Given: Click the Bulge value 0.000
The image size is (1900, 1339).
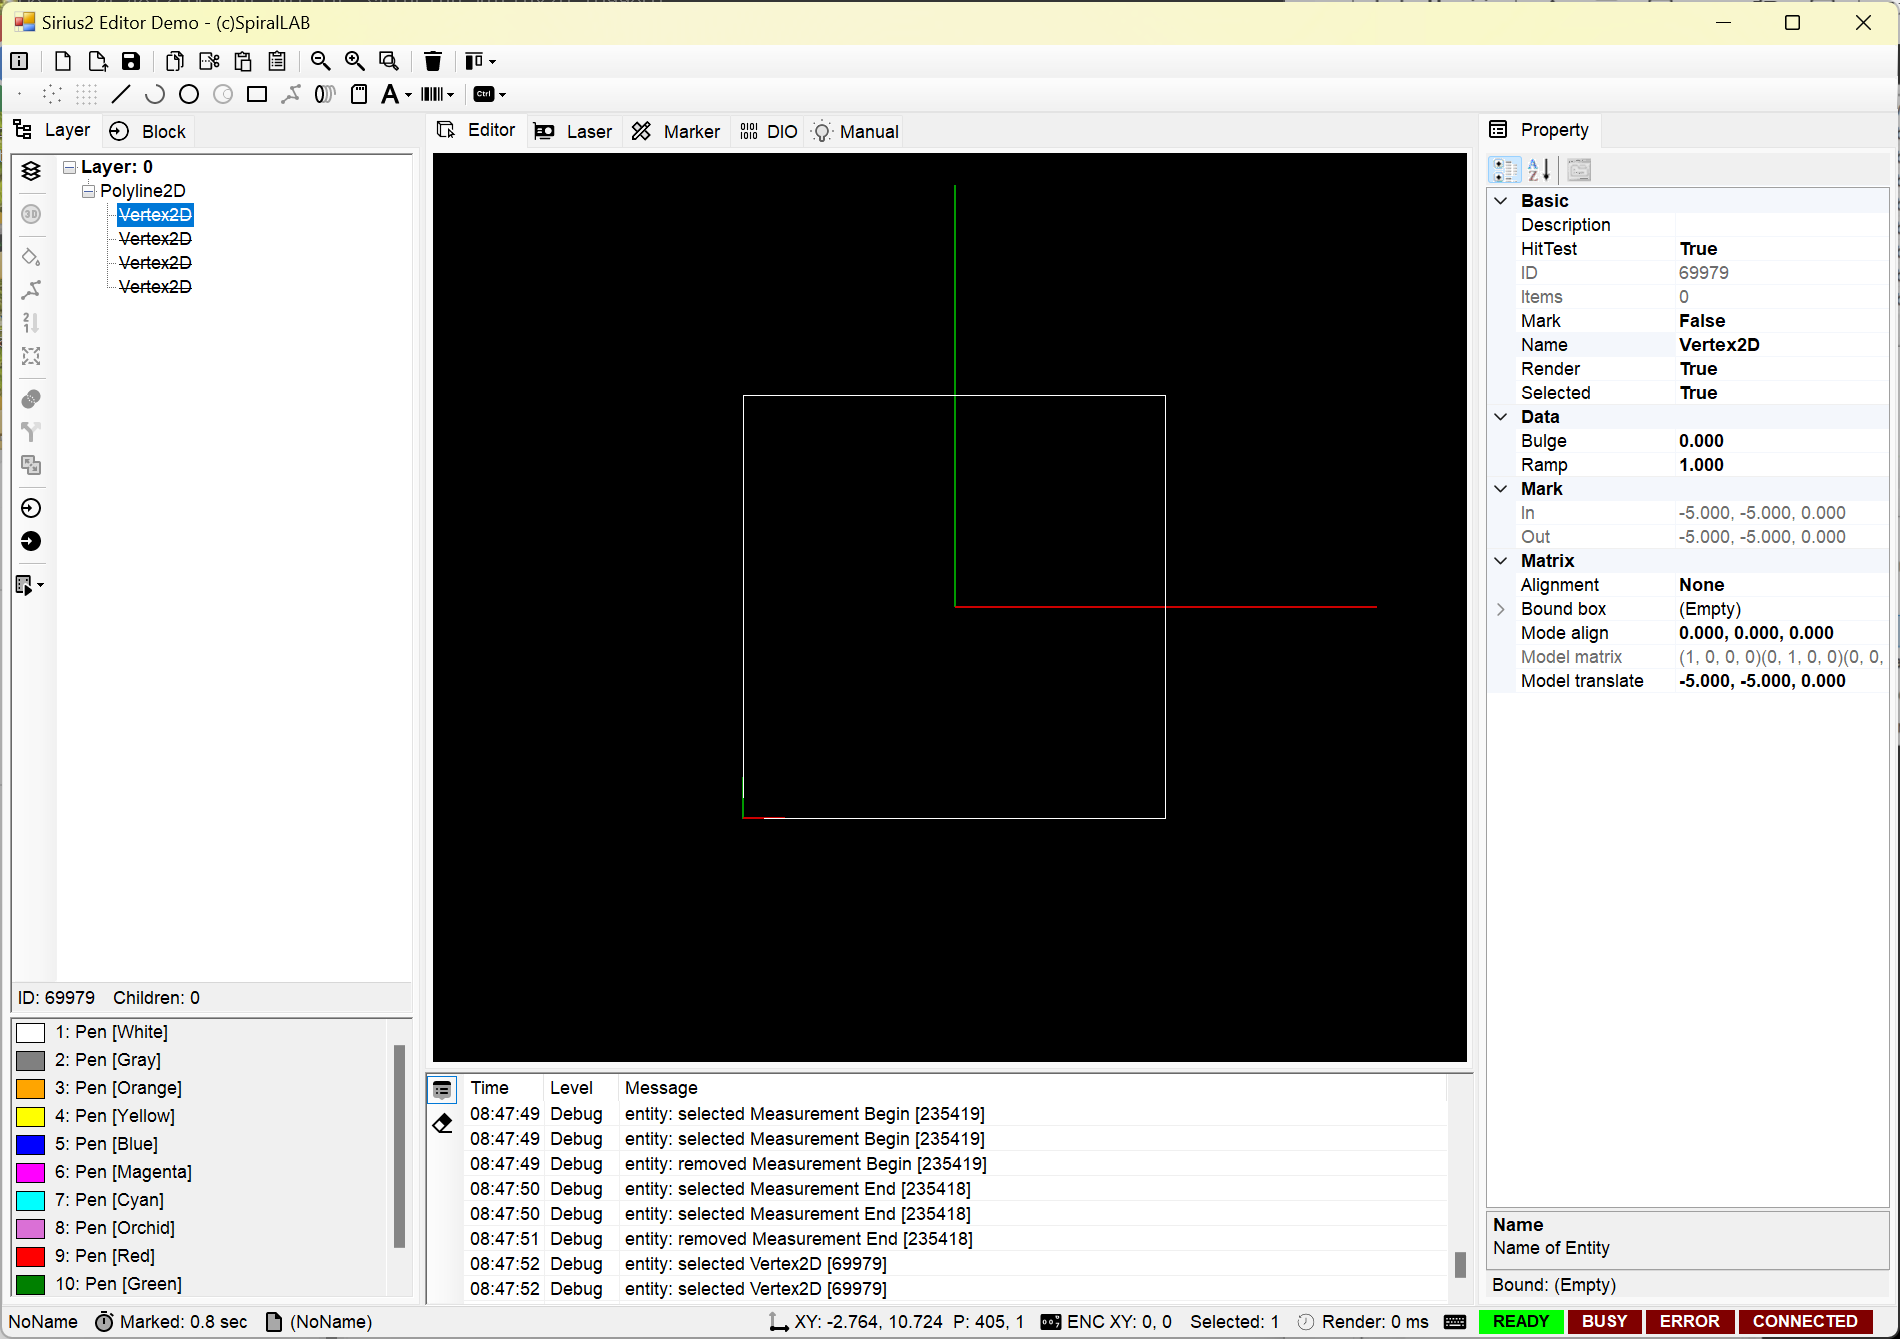Looking at the screenshot, I should pyautogui.click(x=1702, y=441).
